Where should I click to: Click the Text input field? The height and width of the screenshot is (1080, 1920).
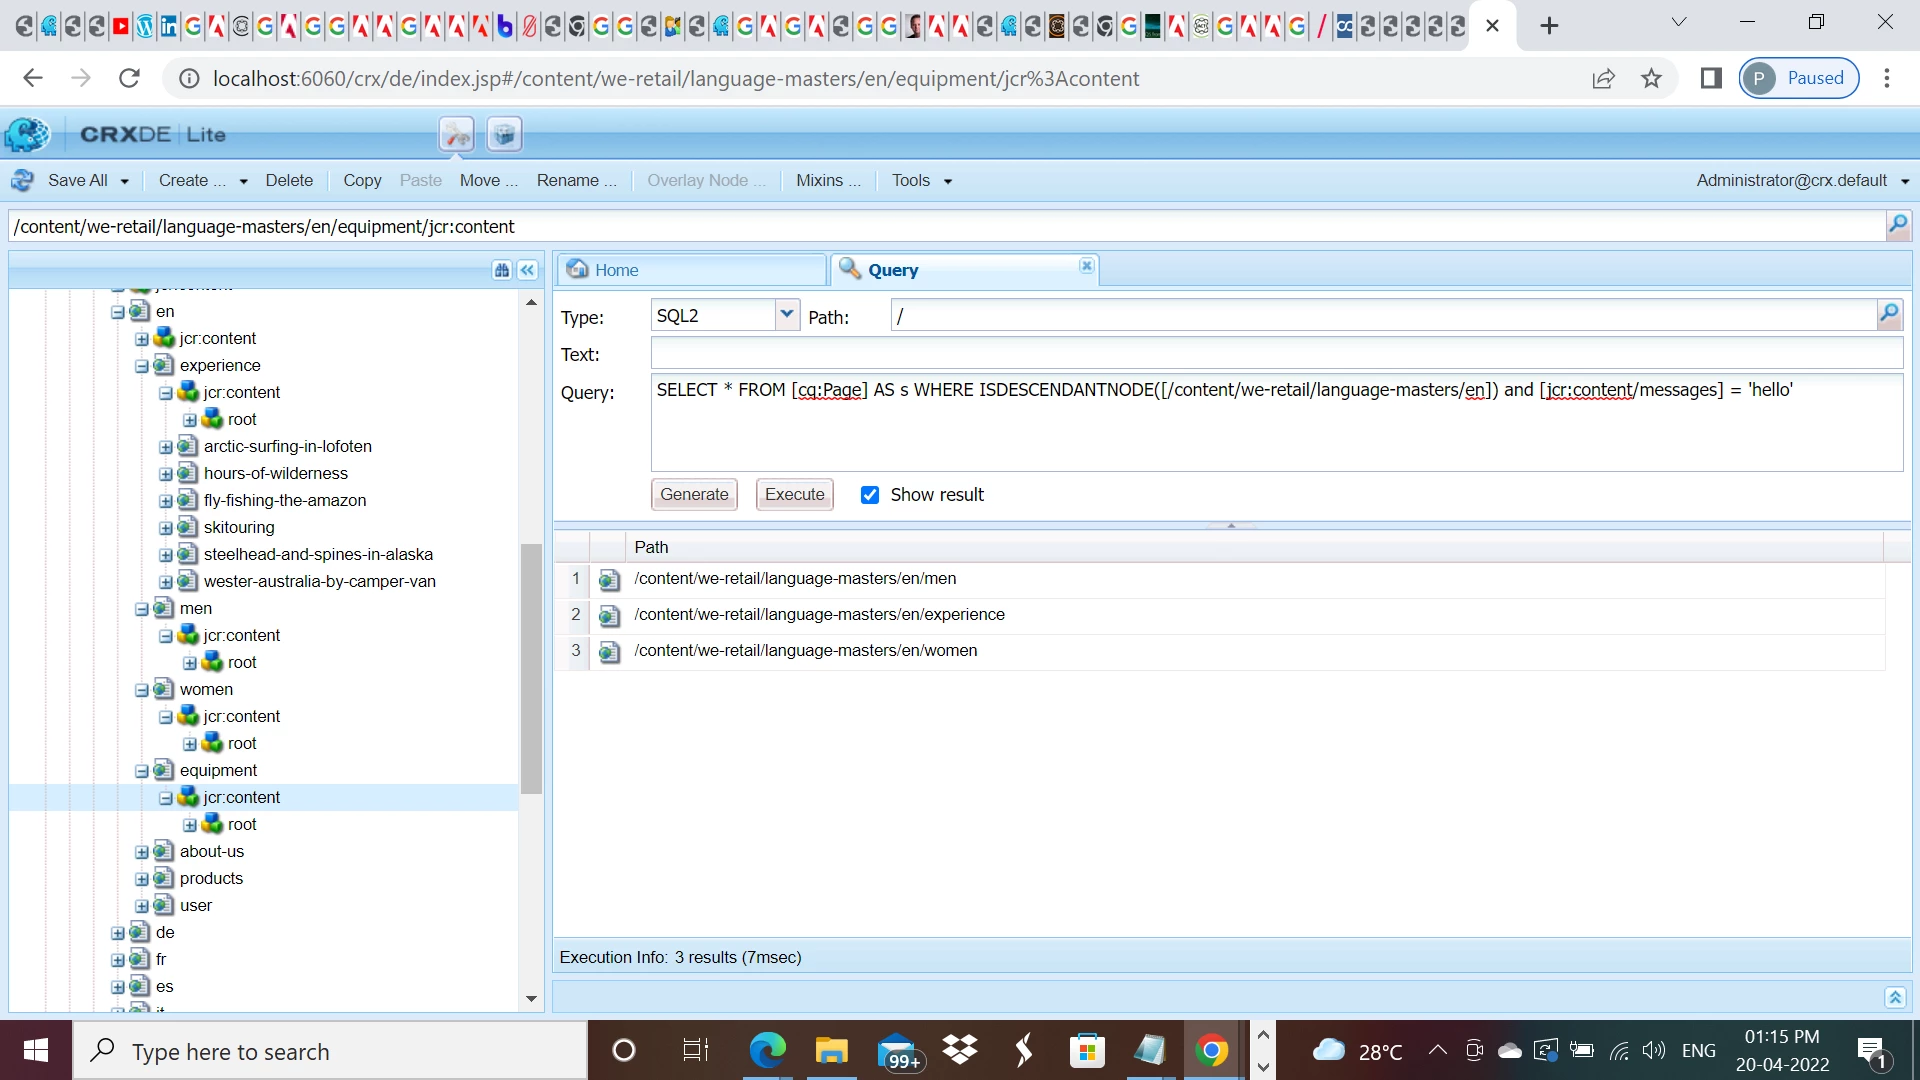click(1276, 354)
